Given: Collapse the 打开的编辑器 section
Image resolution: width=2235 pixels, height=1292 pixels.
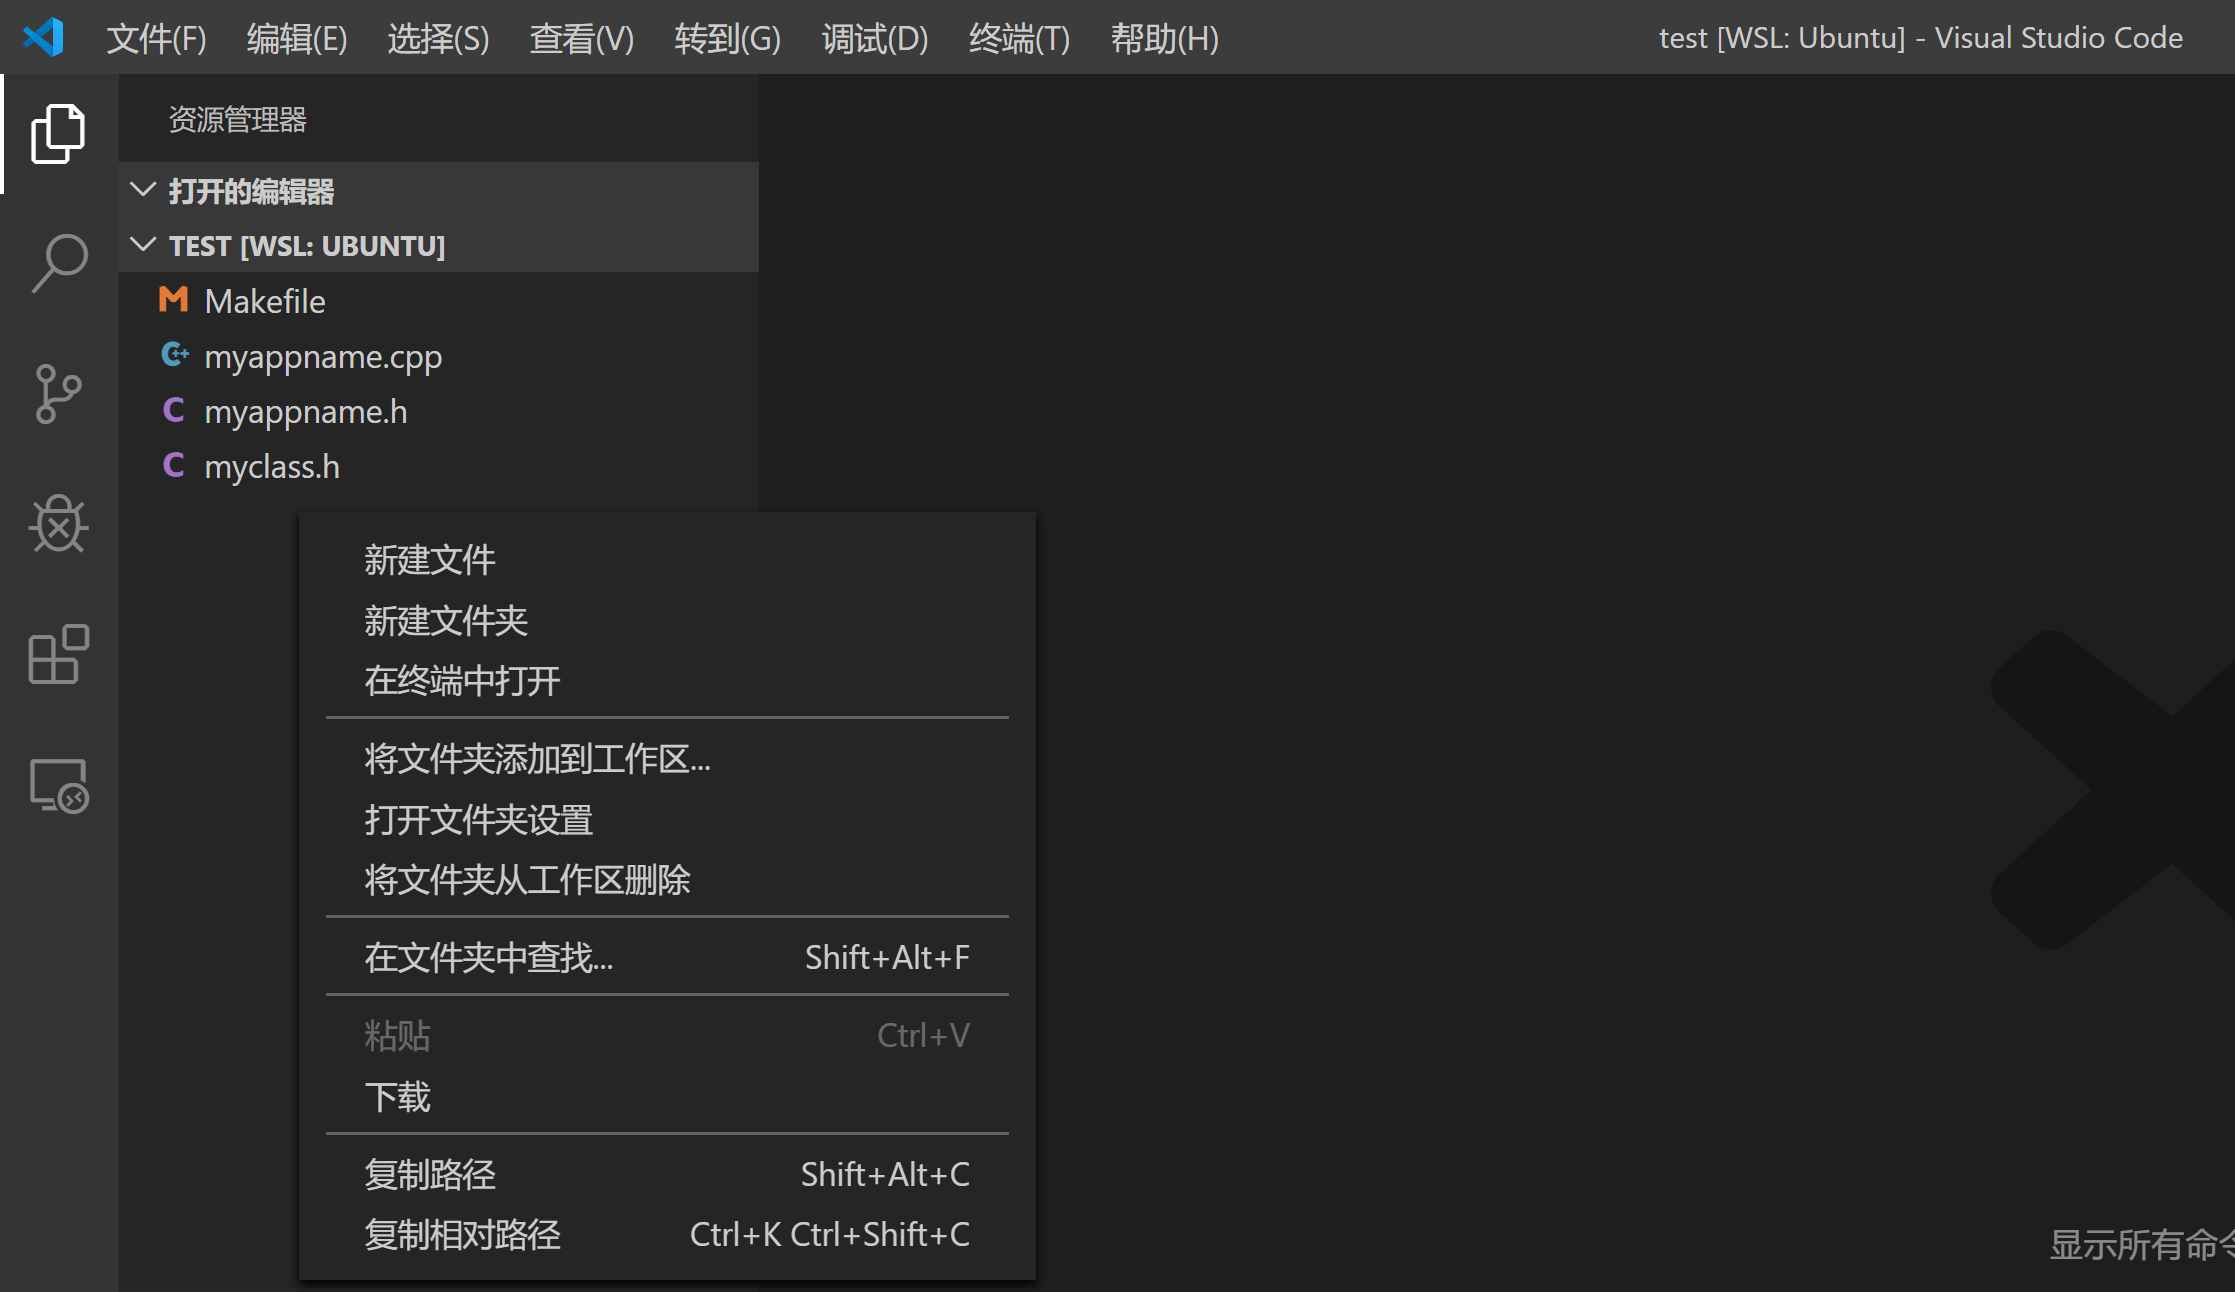Looking at the screenshot, I should (x=143, y=190).
